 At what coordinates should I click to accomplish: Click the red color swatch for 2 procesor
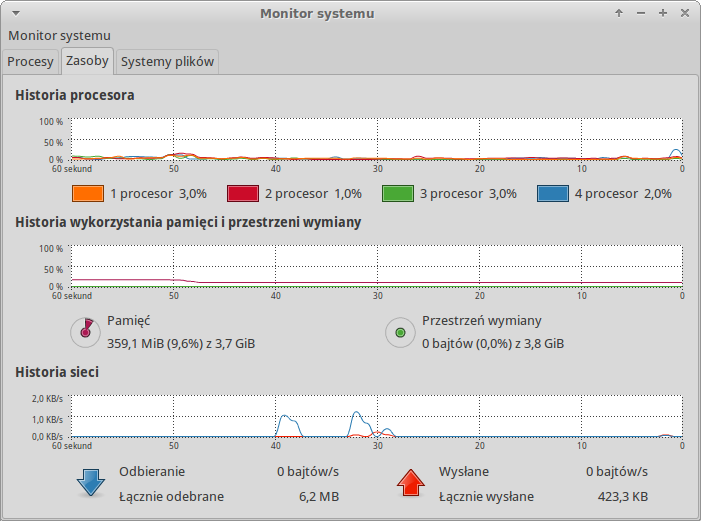pos(243,193)
